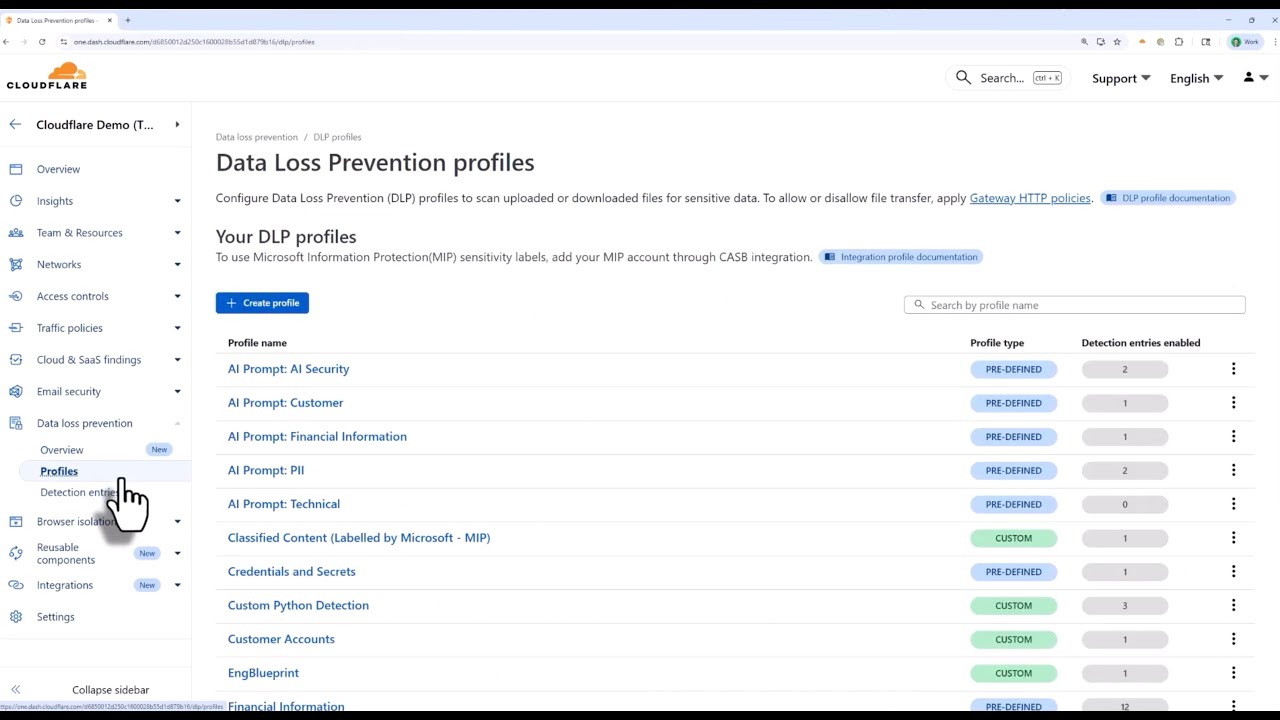Expand the Team & Resources section arrow

(177, 233)
